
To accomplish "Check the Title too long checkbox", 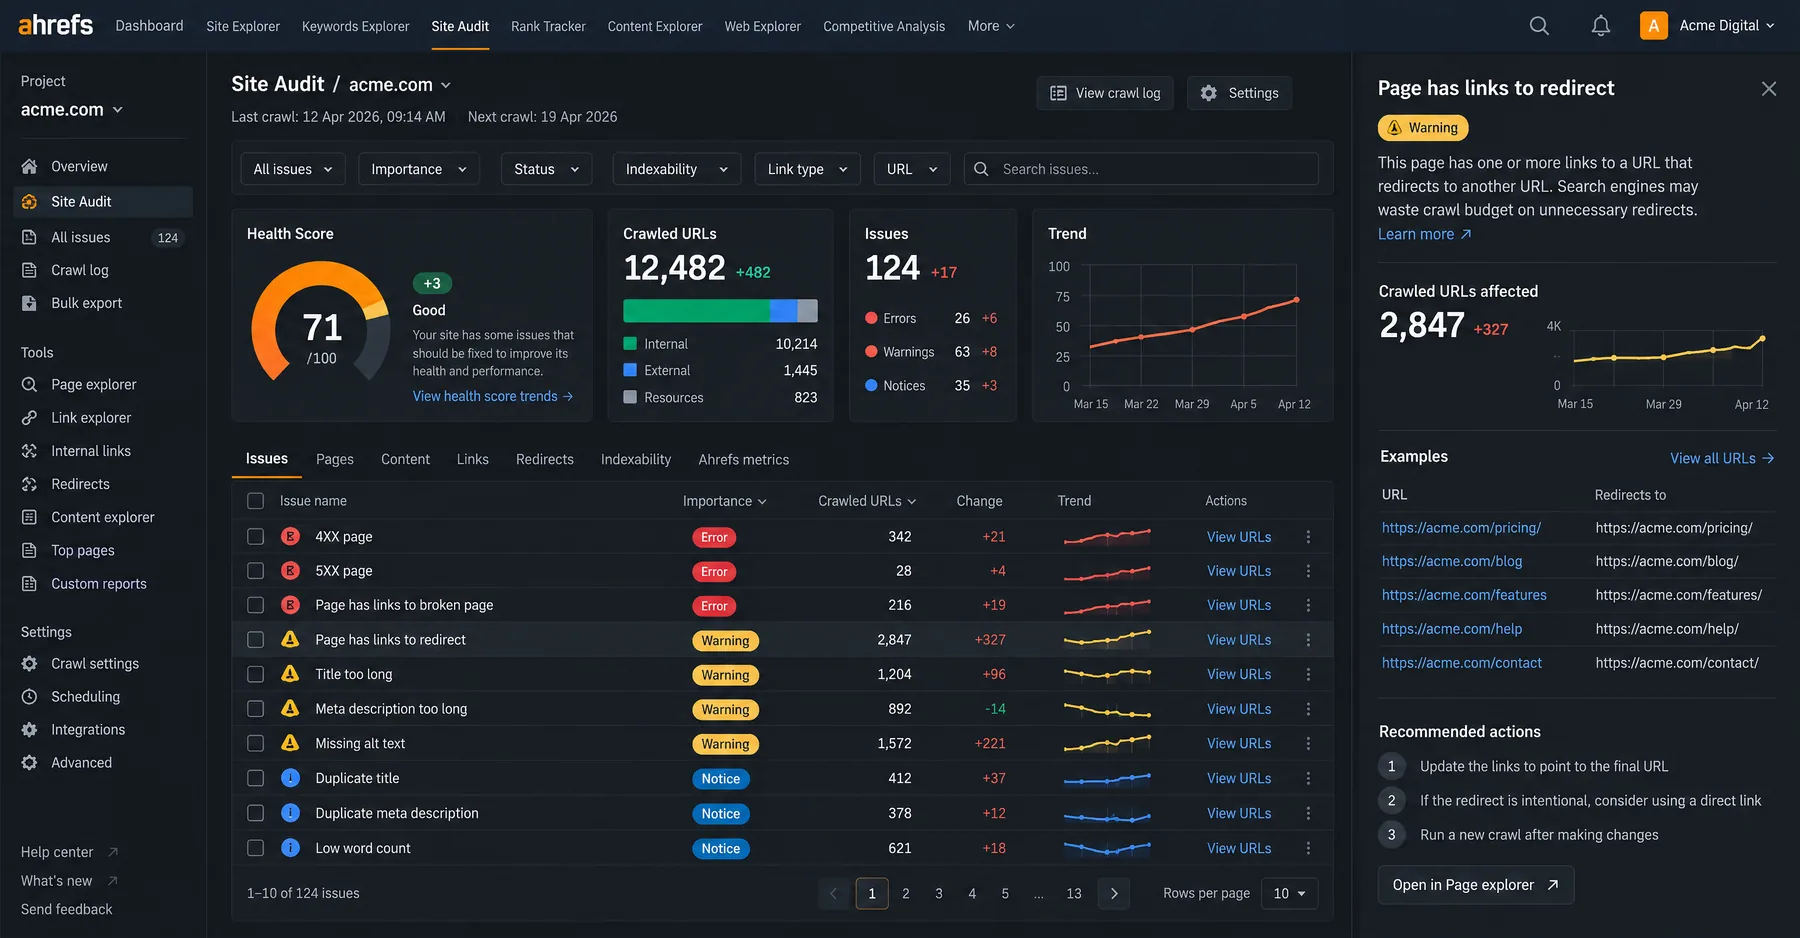I will [x=256, y=674].
